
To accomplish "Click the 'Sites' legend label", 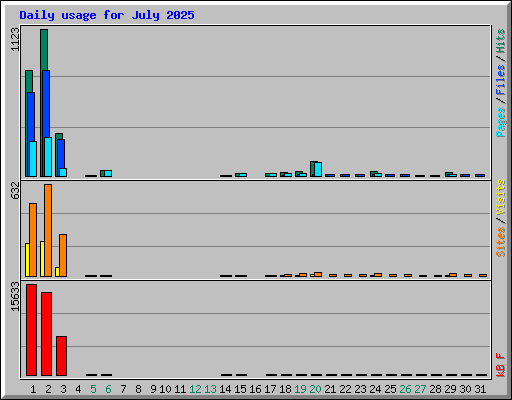I will [x=501, y=242].
